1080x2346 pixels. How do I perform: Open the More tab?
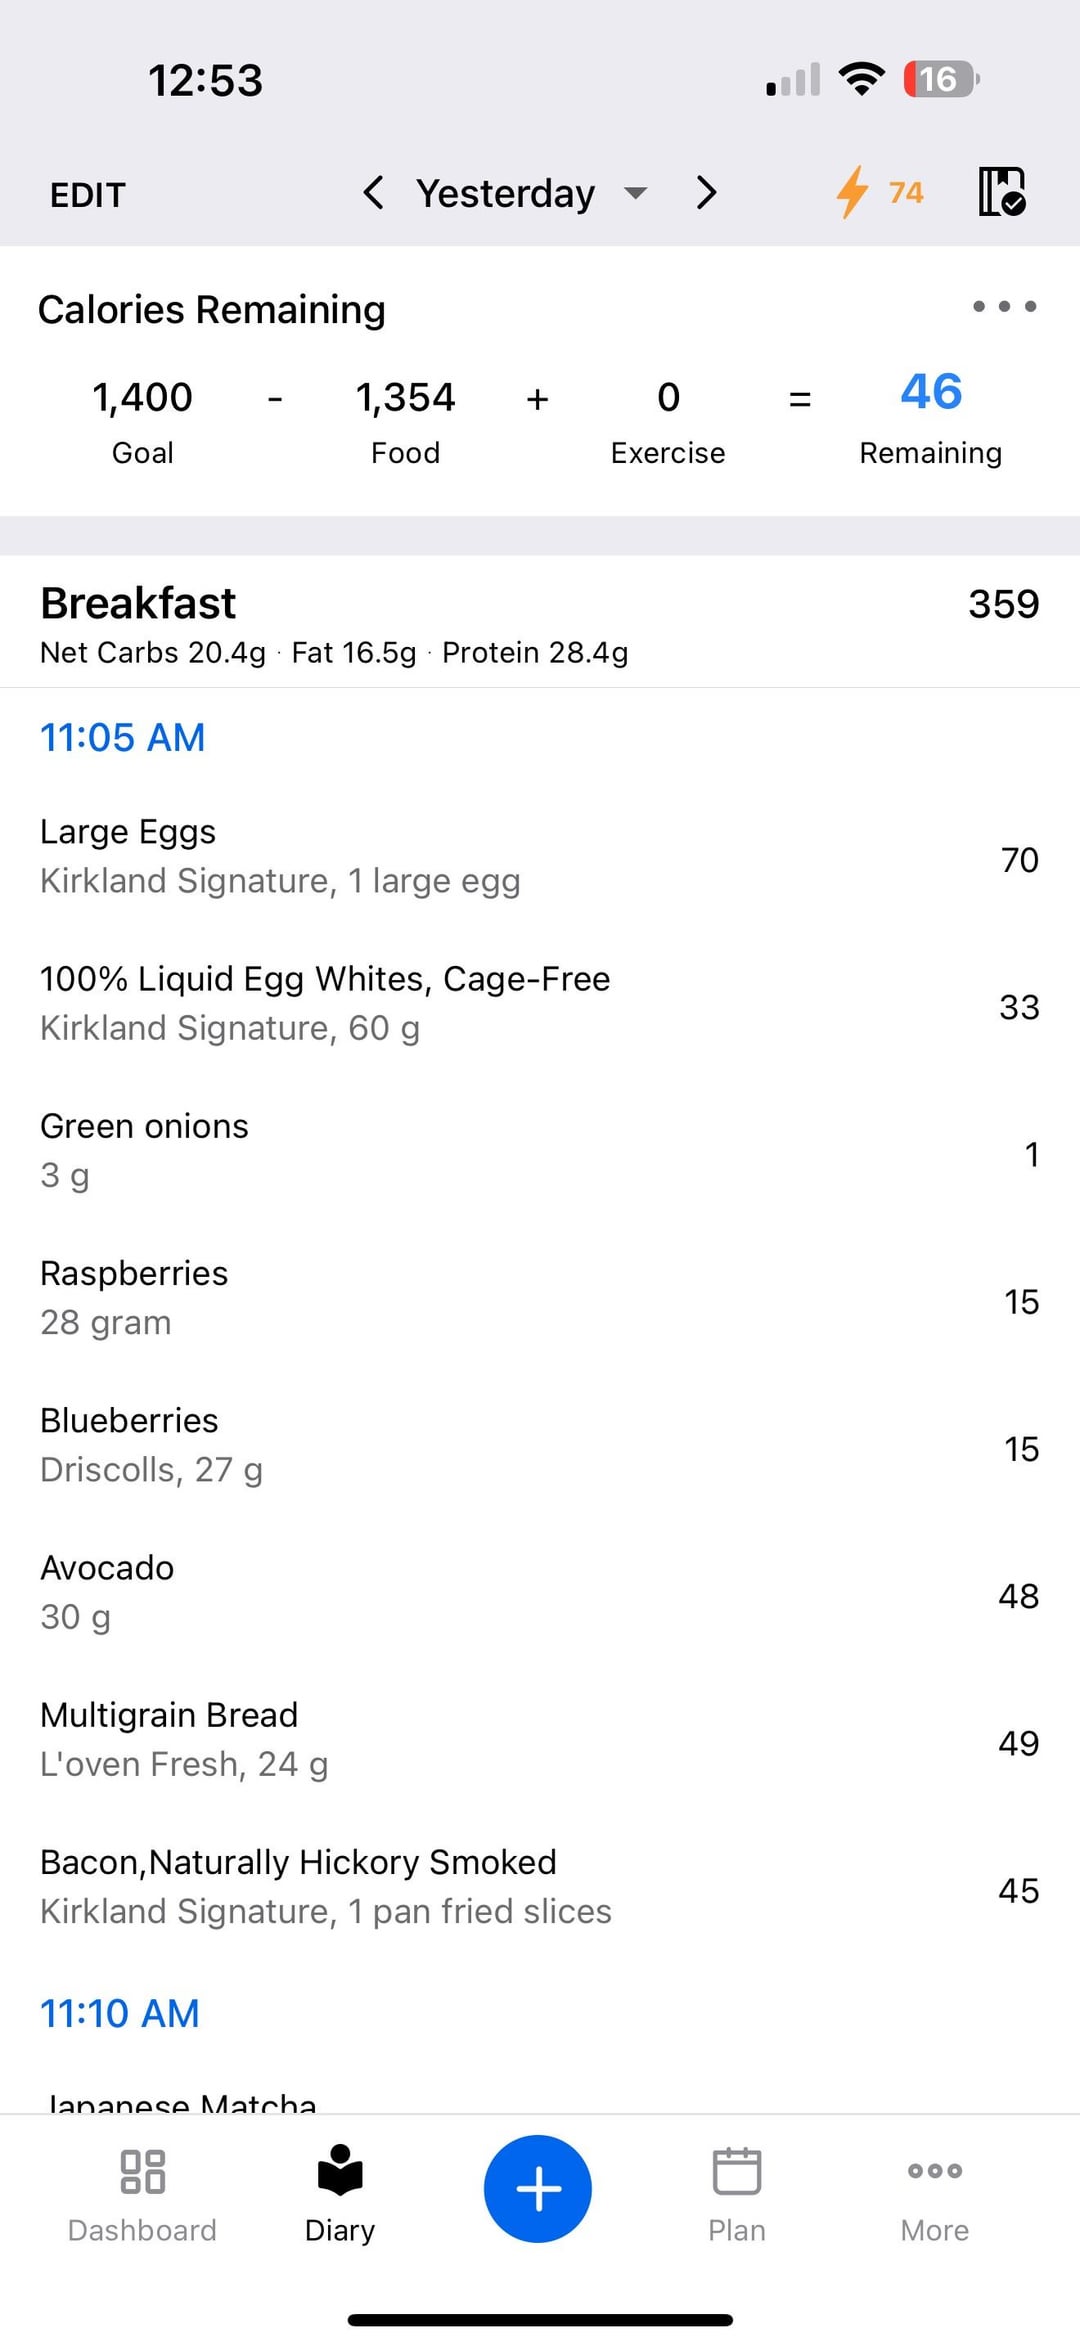coord(934,2190)
